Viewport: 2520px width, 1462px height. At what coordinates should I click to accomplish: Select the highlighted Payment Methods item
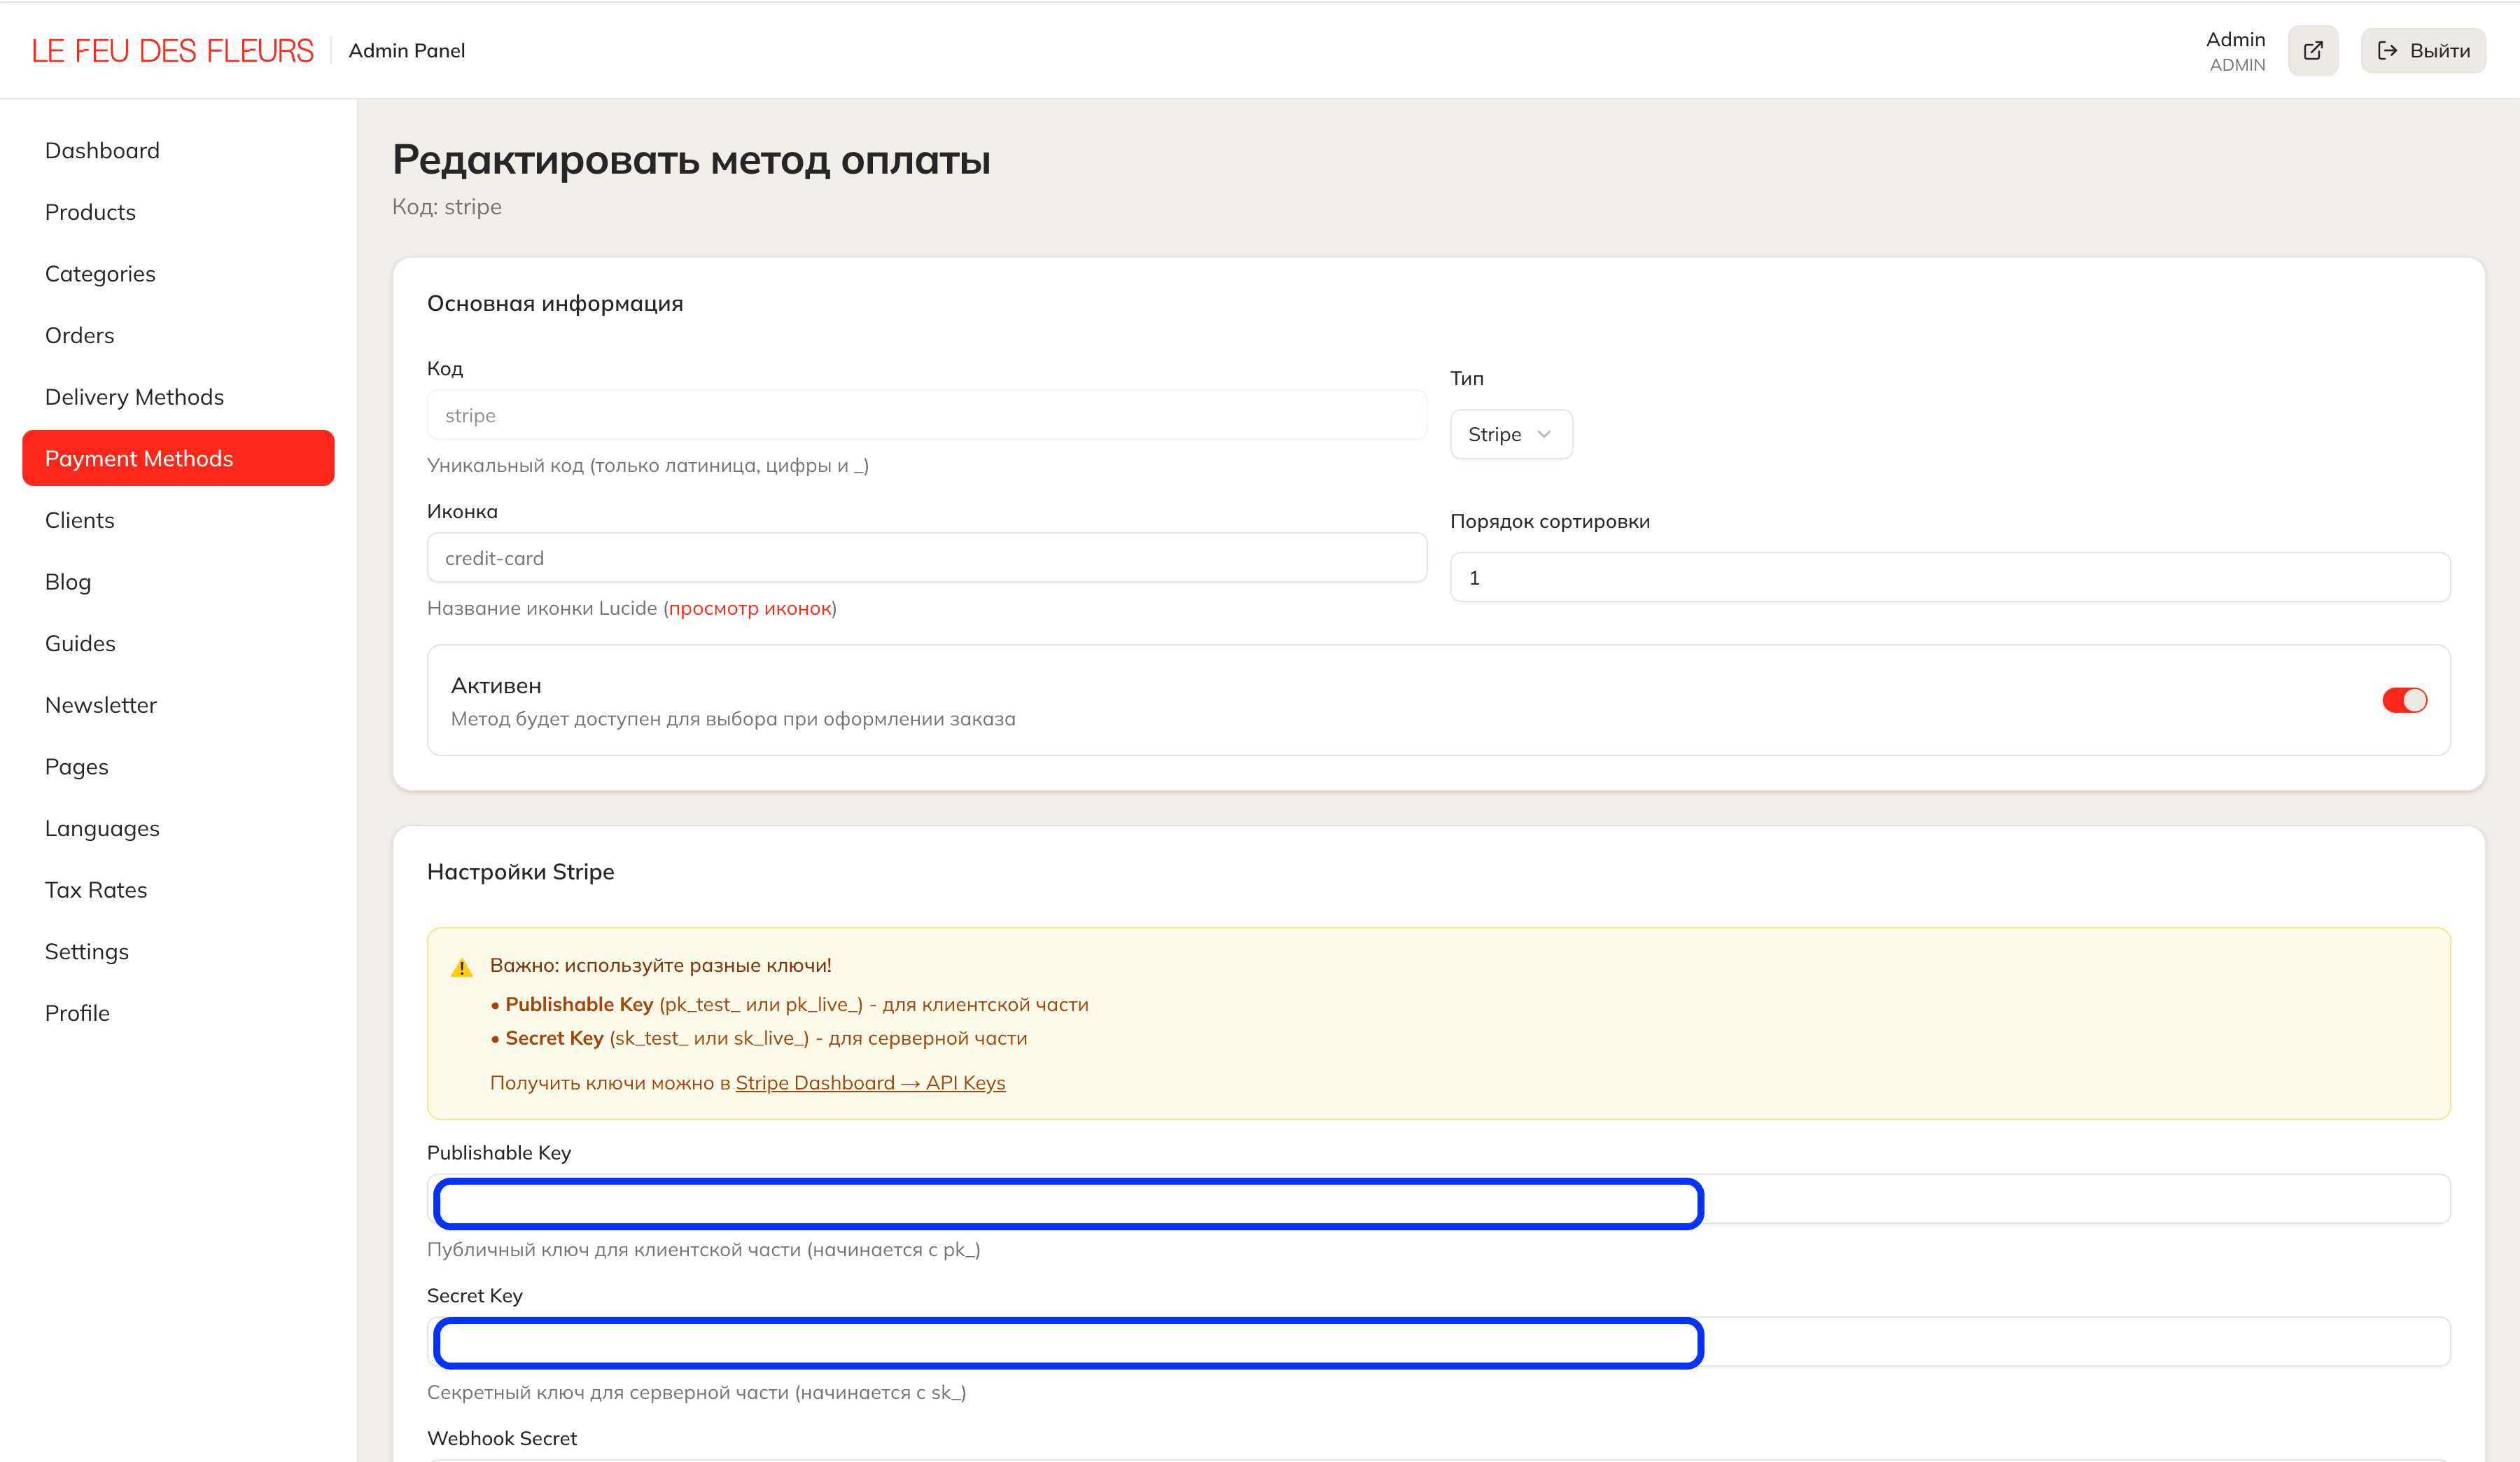(140, 458)
